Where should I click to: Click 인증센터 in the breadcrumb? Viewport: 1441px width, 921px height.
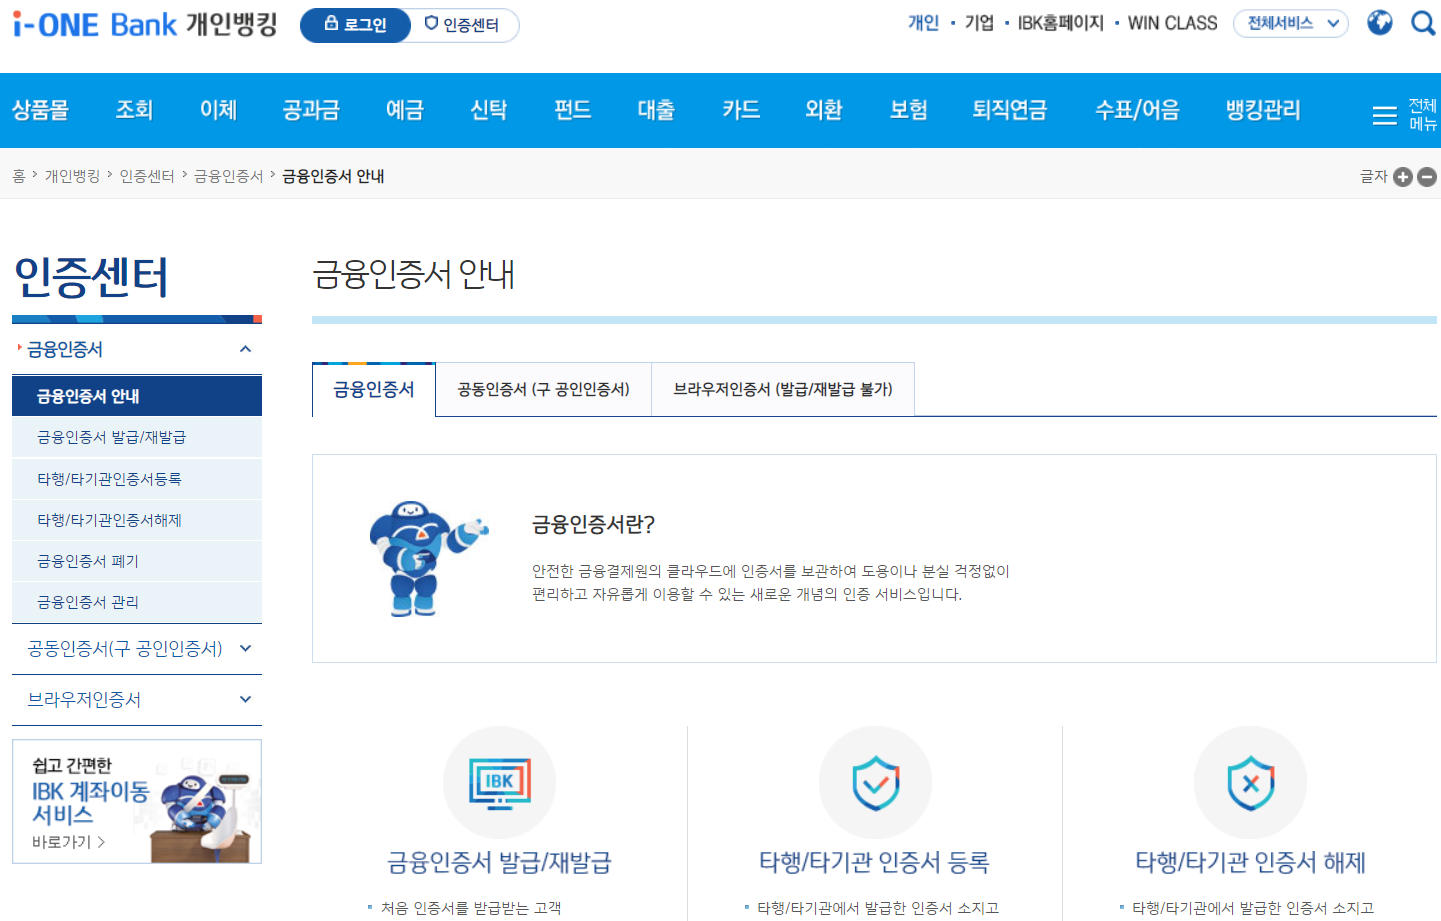[x=147, y=176]
